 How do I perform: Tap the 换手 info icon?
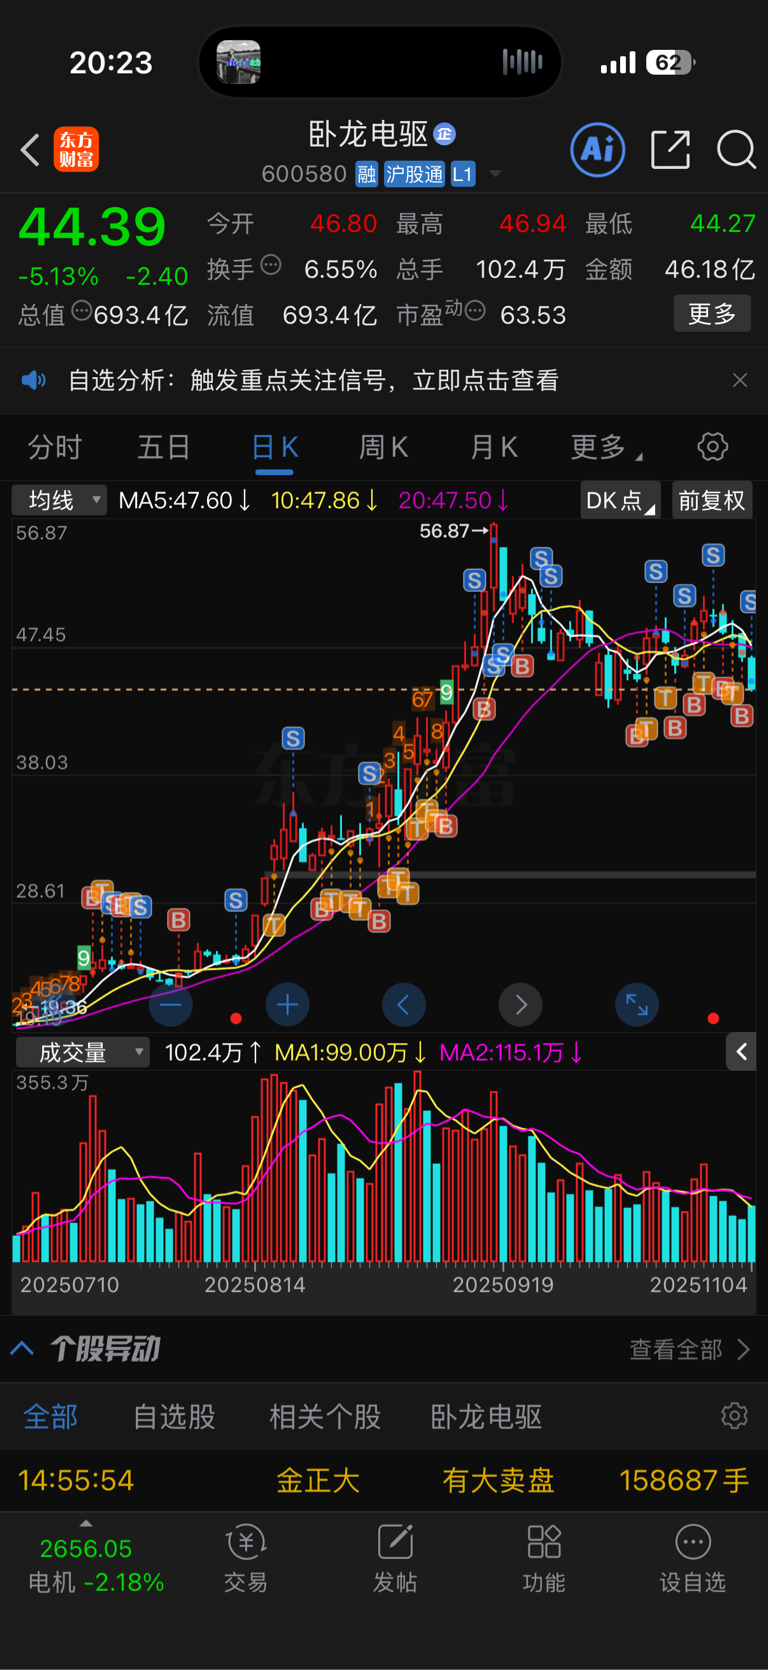[x=271, y=266]
